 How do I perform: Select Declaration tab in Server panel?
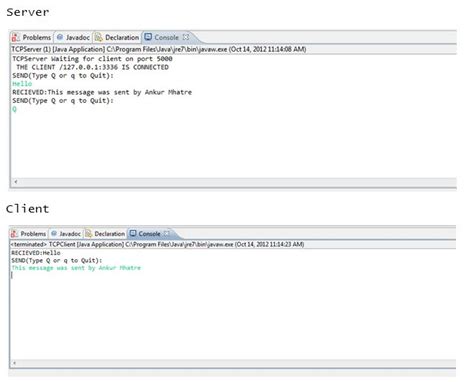(x=117, y=38)
